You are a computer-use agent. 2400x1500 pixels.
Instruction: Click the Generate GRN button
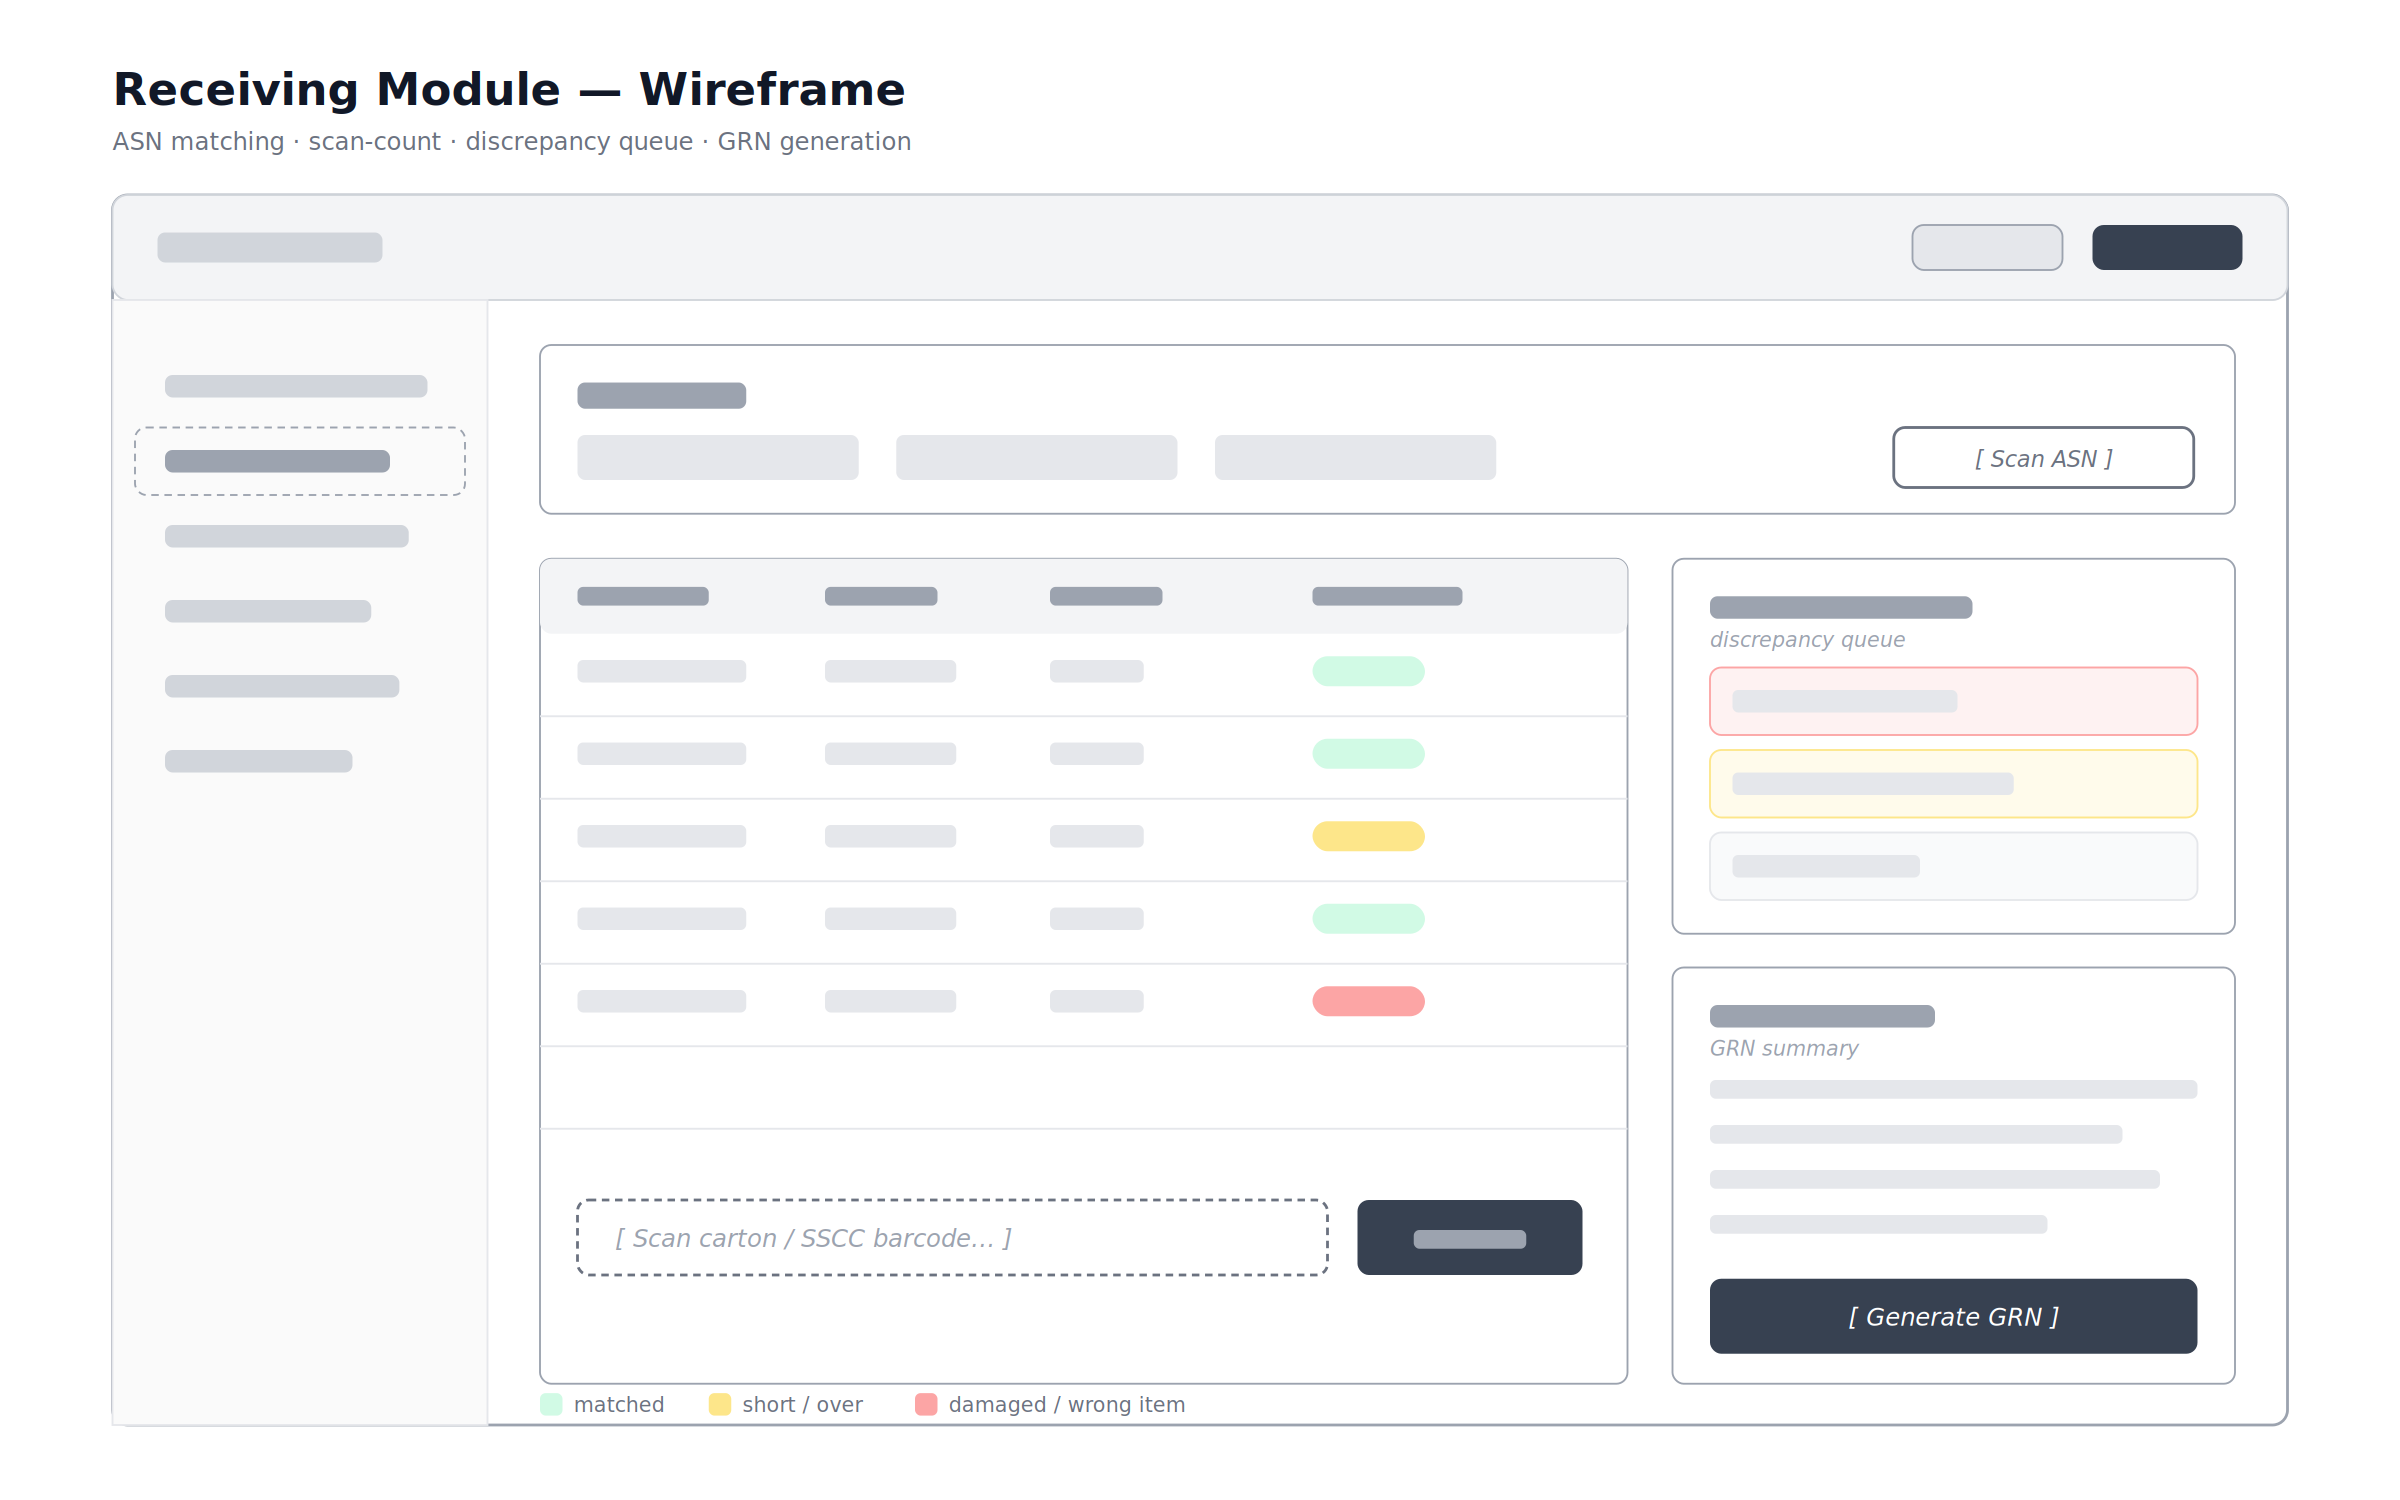[1953, 1316]
